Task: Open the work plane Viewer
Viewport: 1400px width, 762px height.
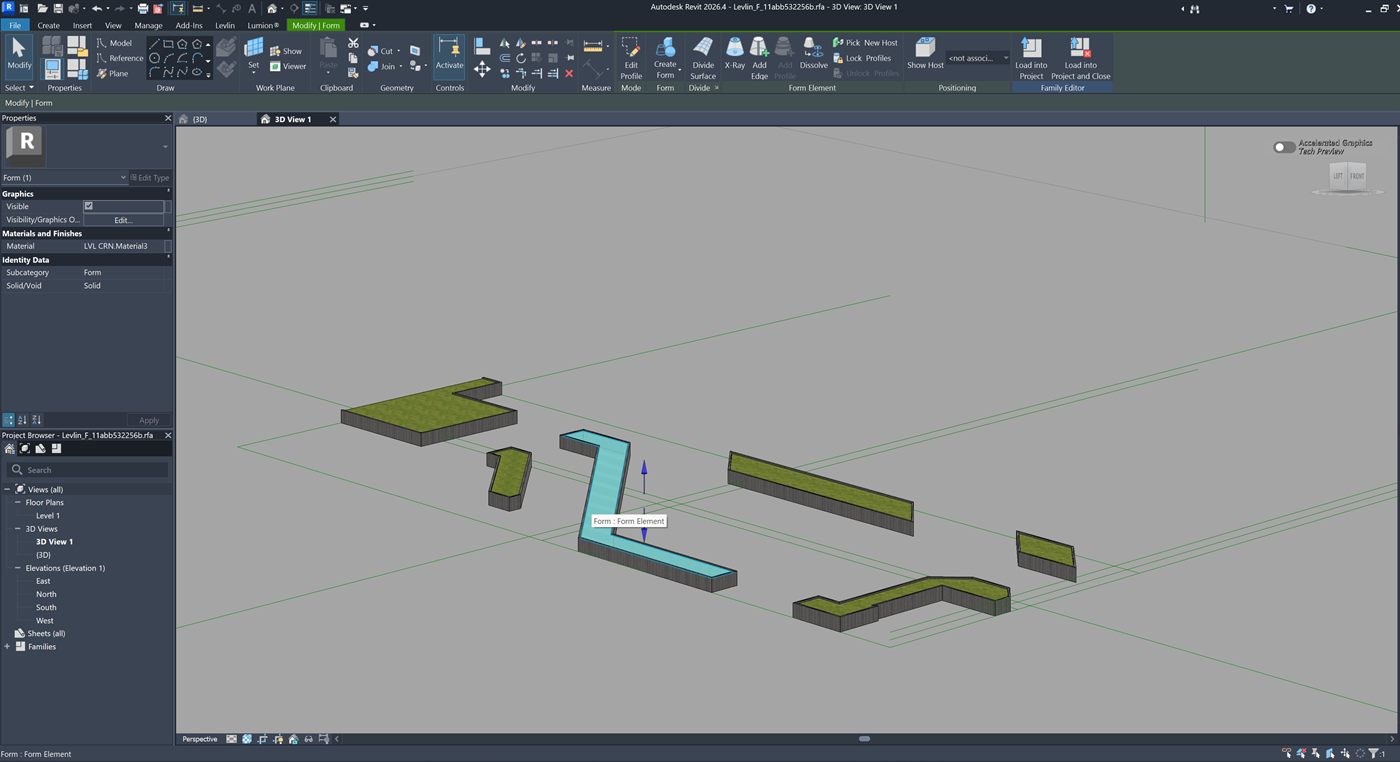Action: [x=288, y=66]
